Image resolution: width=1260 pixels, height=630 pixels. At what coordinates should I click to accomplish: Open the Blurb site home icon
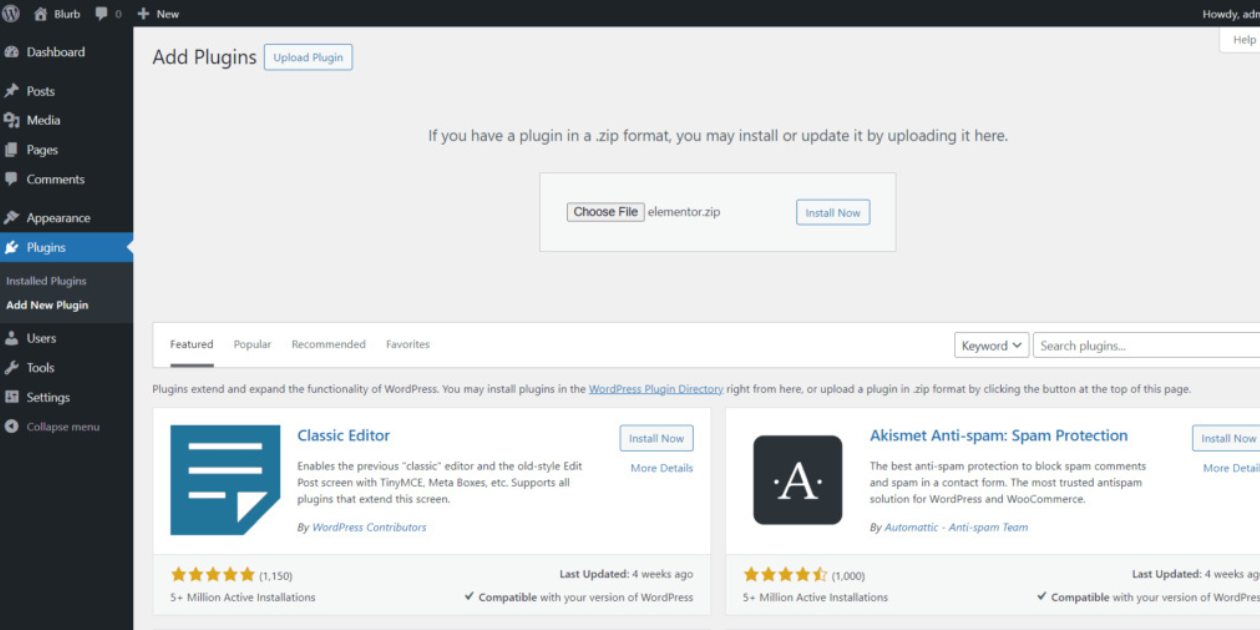pos(41,14)
